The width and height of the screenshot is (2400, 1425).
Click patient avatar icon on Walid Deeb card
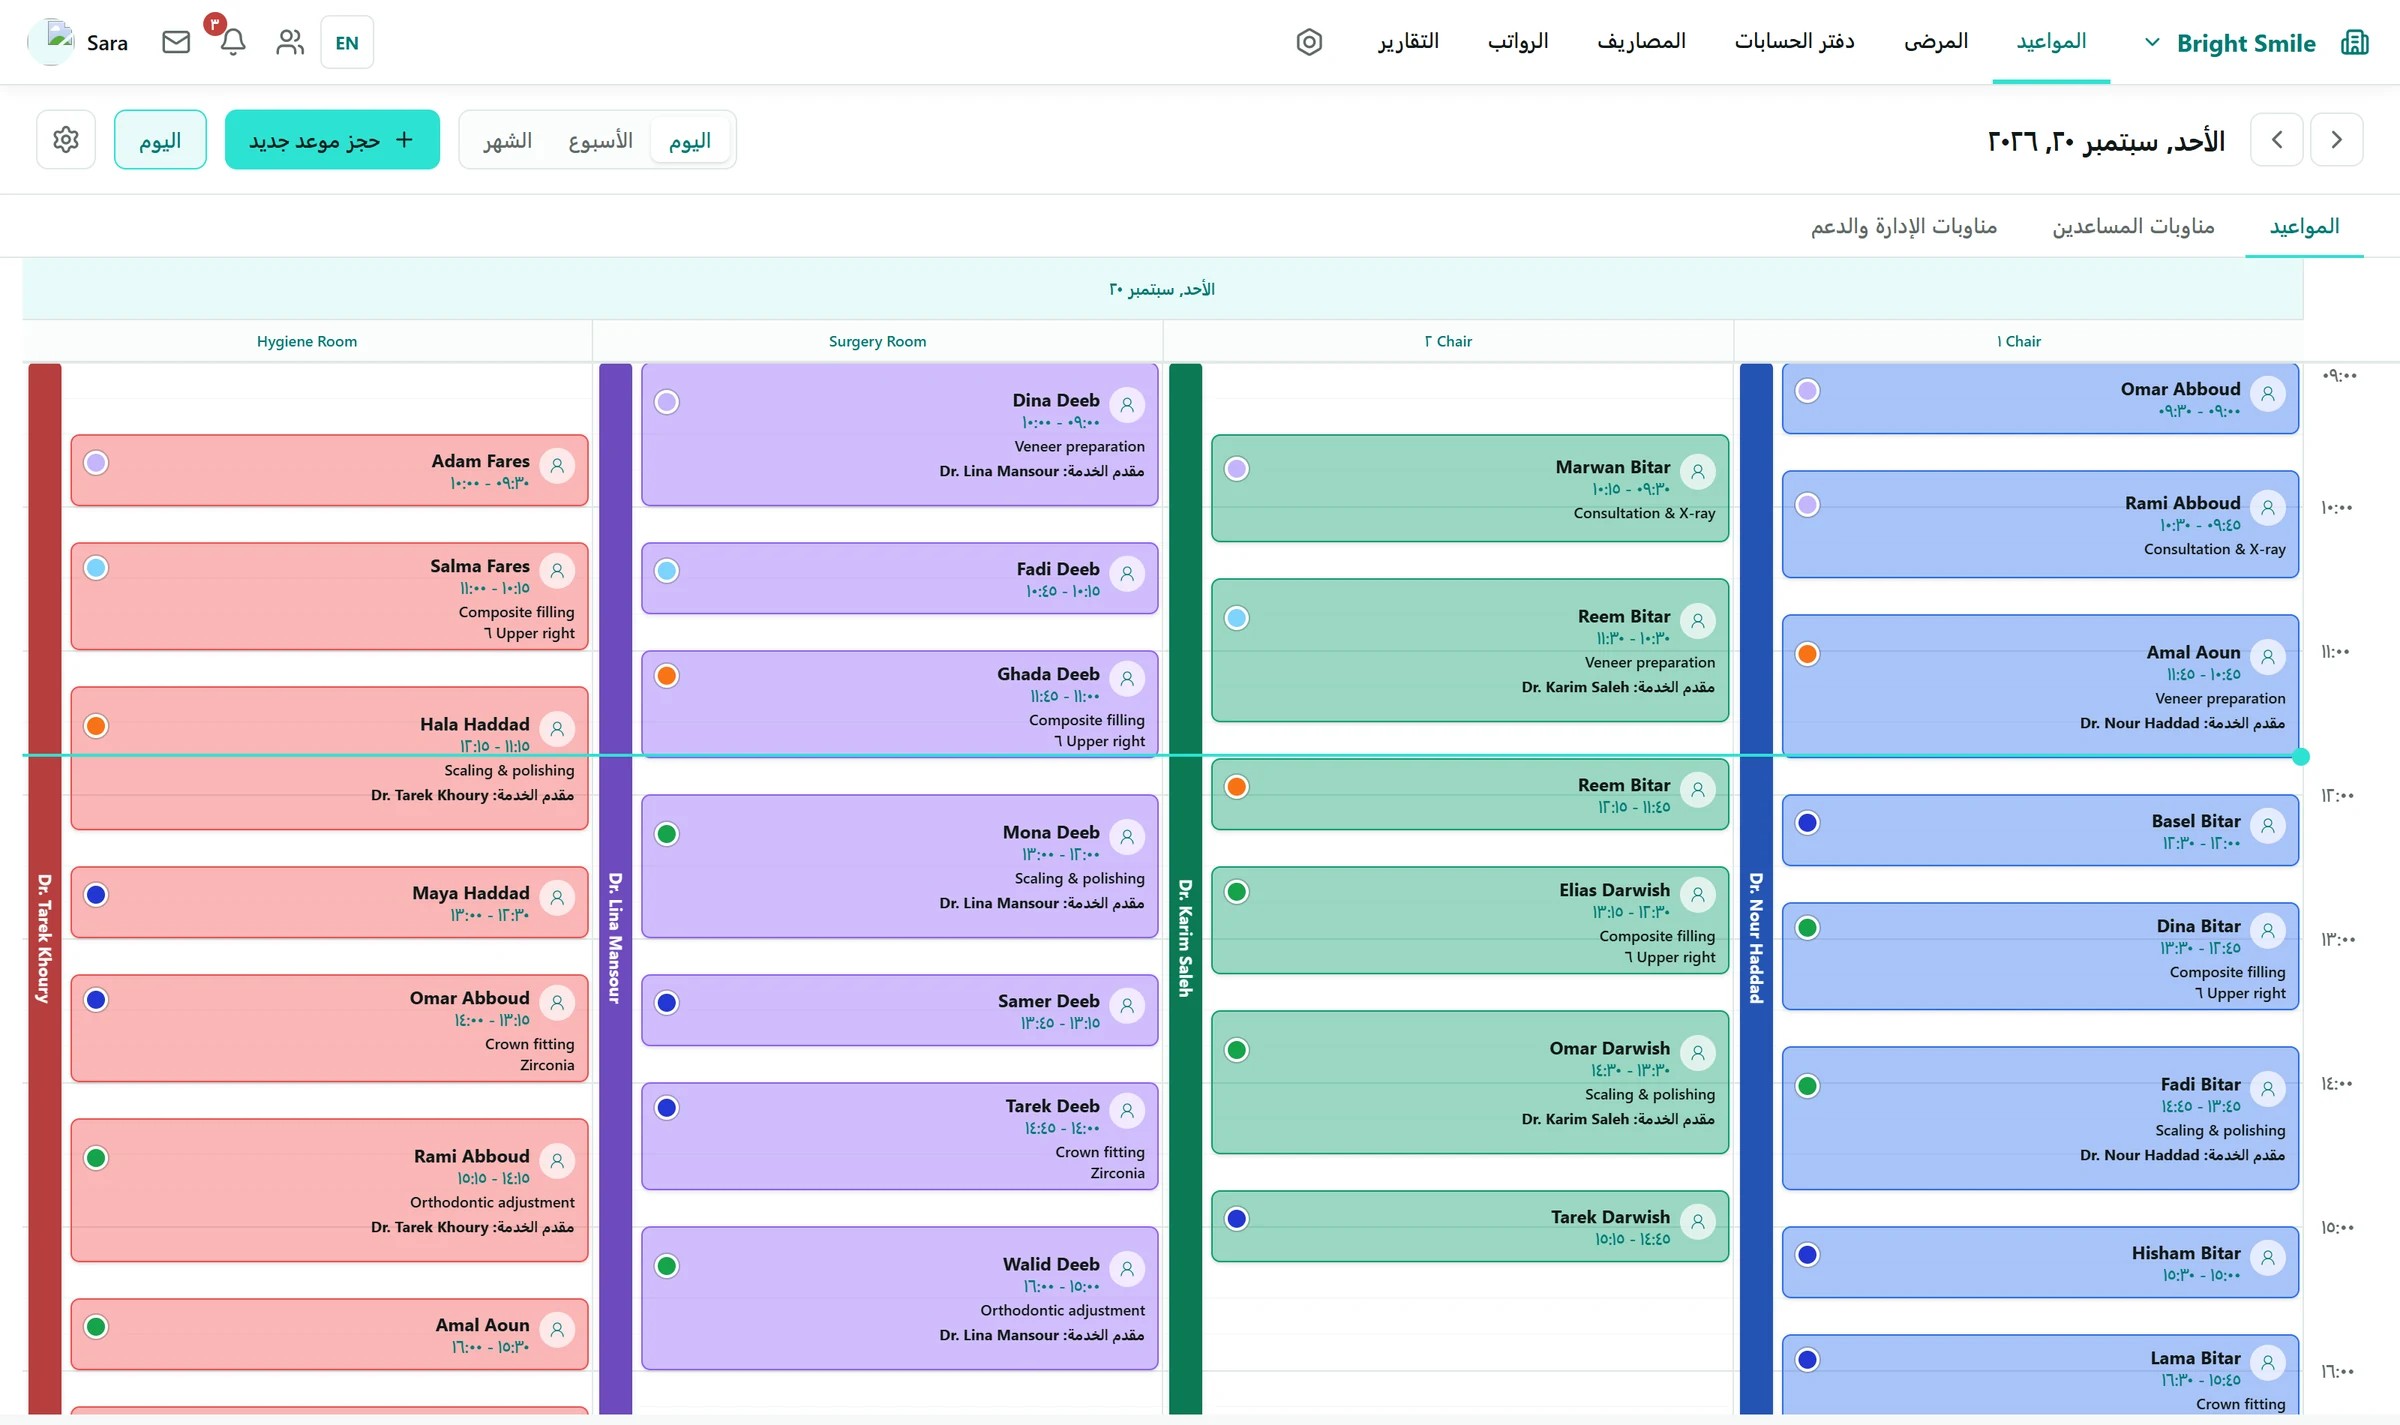pyautogui.click(x=1127, y=1269)
